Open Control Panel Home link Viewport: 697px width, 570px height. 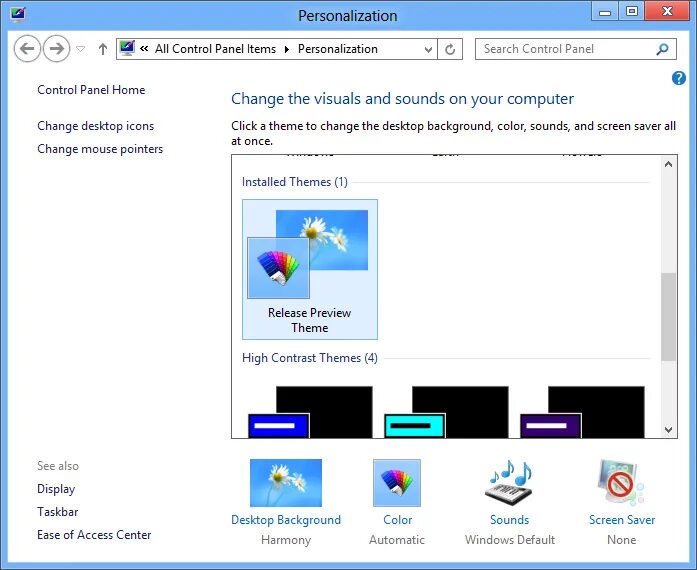91,90
